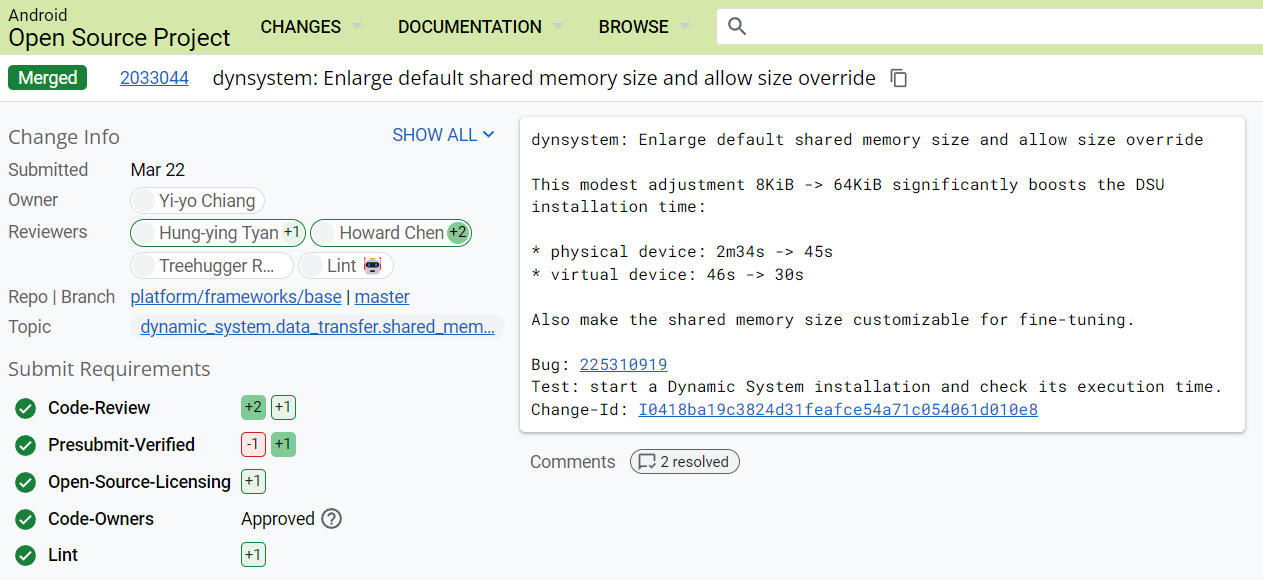The width and height of the screenshot is (1263, 580).
Task: Click the Open-Source-Licensing status check icon
Action: click(x=25, y=482)
